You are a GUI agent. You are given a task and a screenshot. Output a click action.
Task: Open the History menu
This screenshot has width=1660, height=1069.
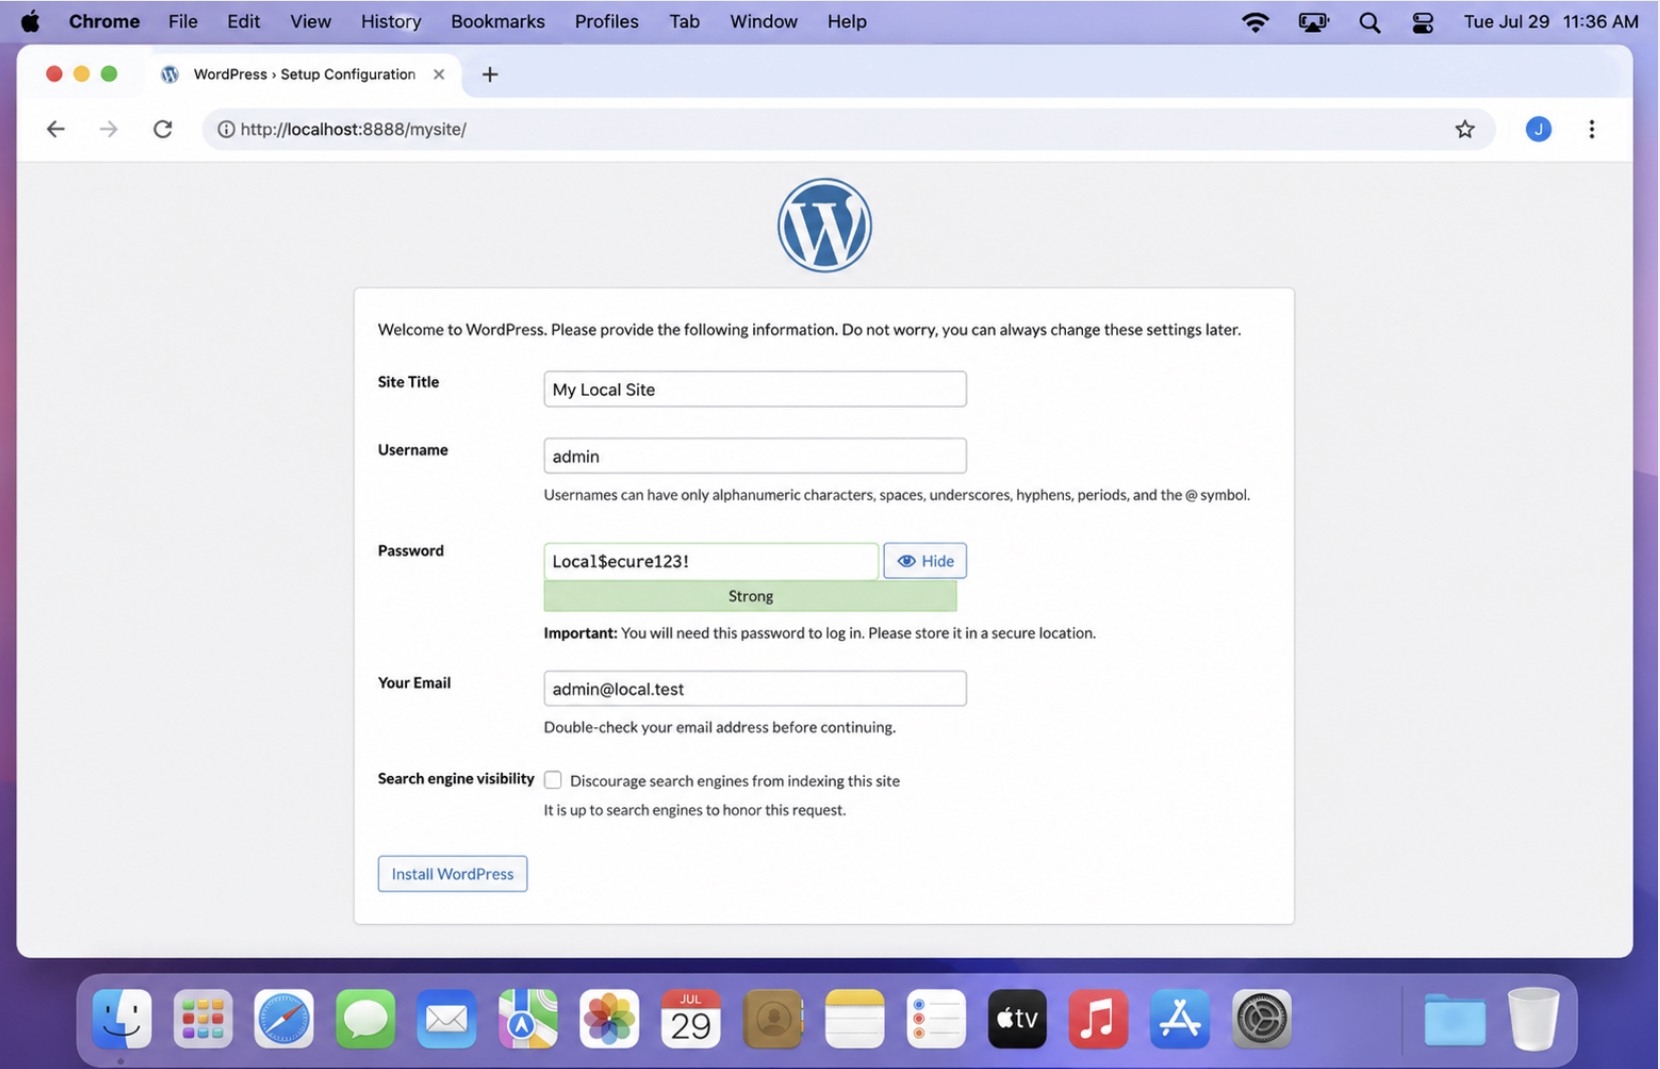point(391,21)
